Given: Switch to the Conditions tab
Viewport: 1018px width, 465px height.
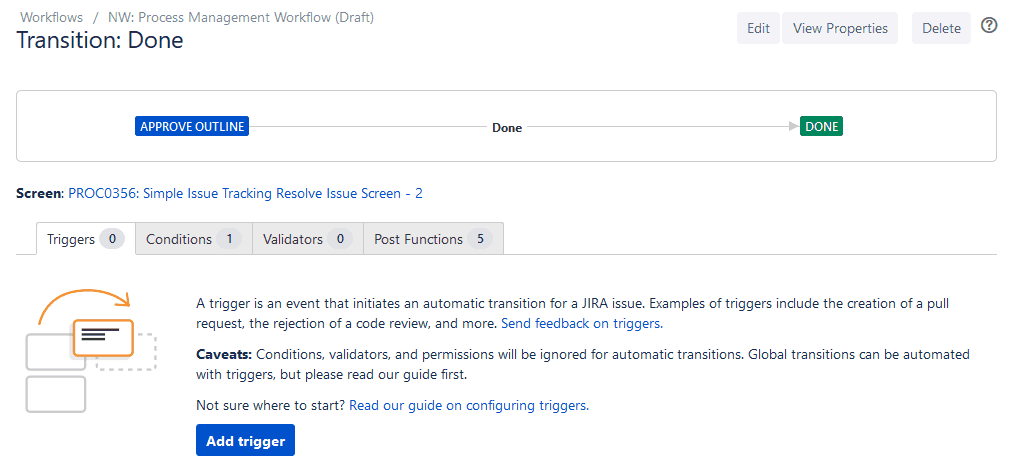Looking at the screenshot, I should [179, 239].
